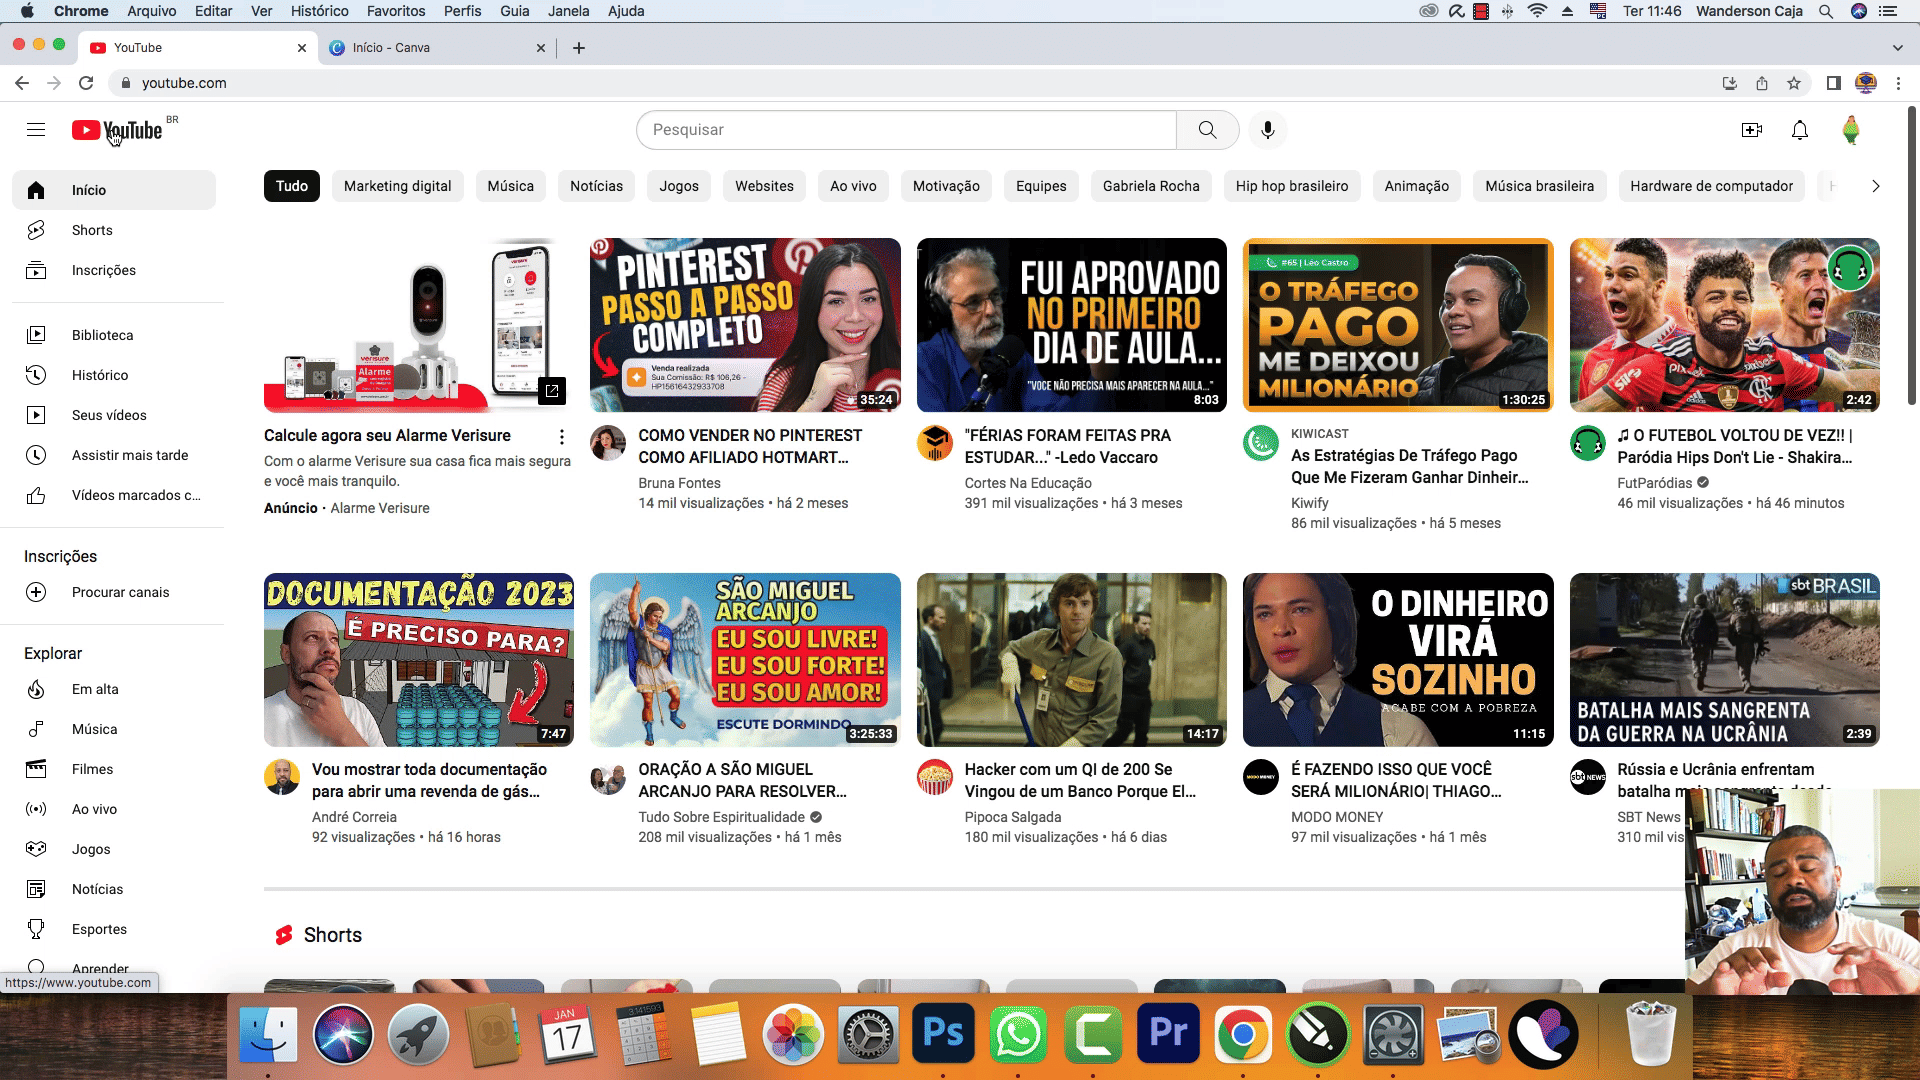Switch to the Início - Canva tab
The height and width of the screenshot is (1080, 1920).
click(x=392, y=48)
